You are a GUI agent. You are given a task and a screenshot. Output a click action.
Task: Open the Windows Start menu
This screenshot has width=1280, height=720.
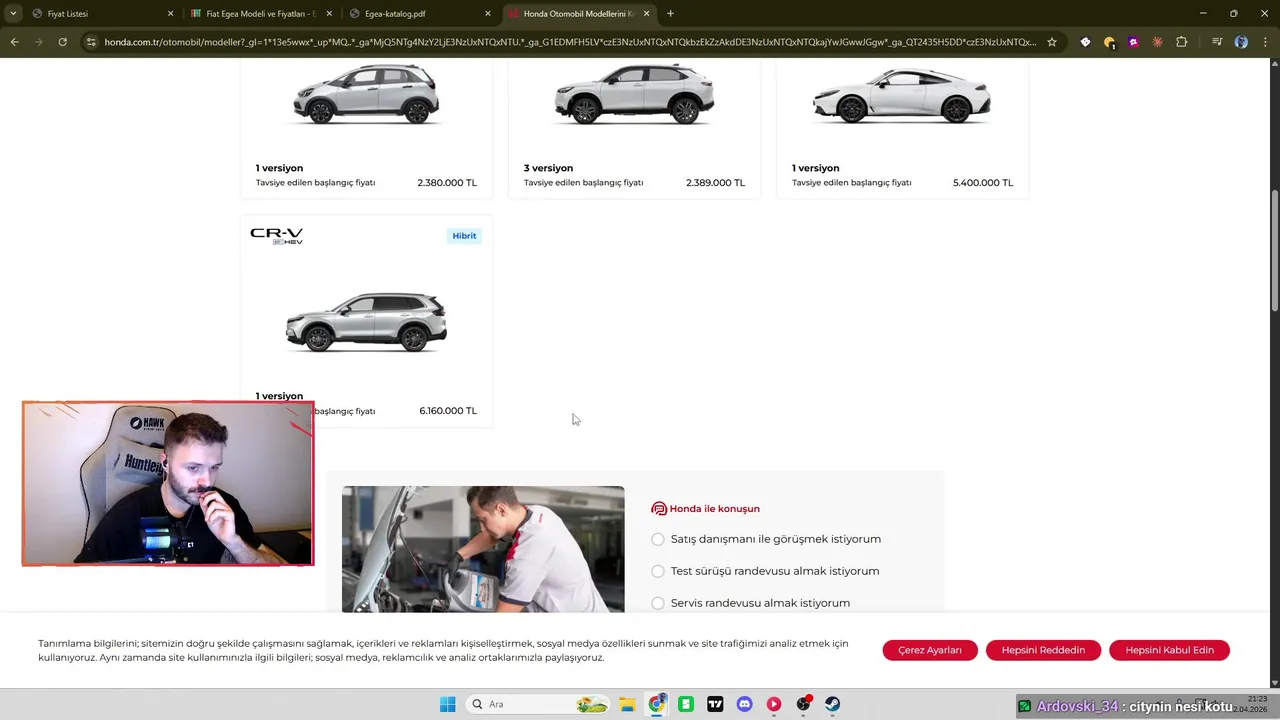448,704
